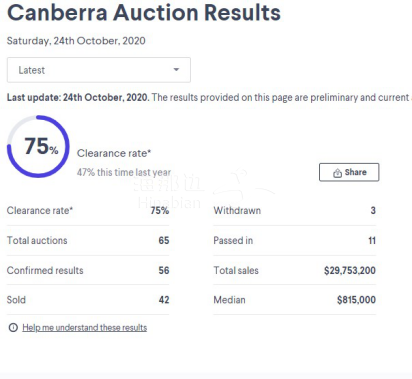
Task: Click the Passed in row
Action: (295, 240)
